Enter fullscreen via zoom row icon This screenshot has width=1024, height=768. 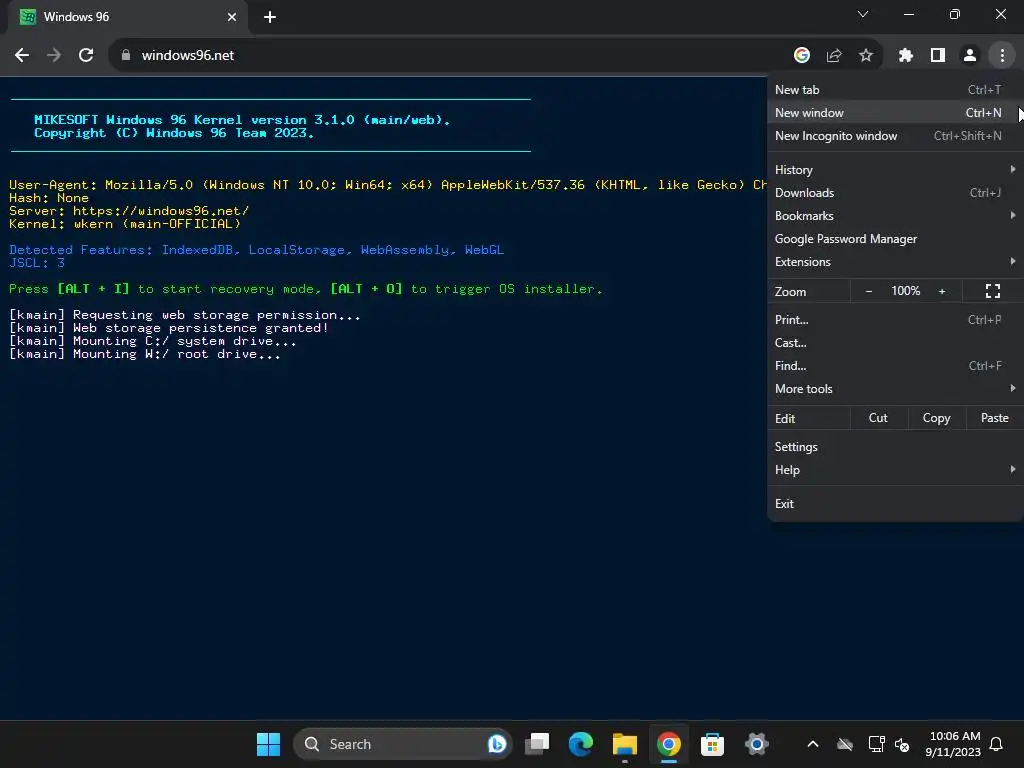[993, 291]
